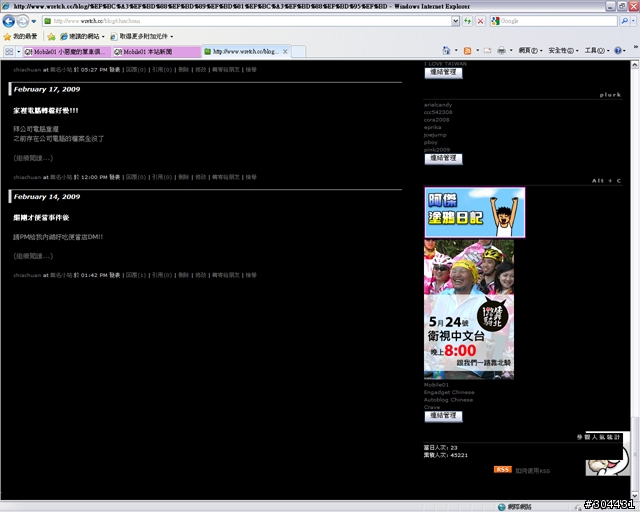Click 刪除 on the 12:00 PM post
Image resolution: width=640 pixels, height=512 pixels.
[x=184, y=177]
